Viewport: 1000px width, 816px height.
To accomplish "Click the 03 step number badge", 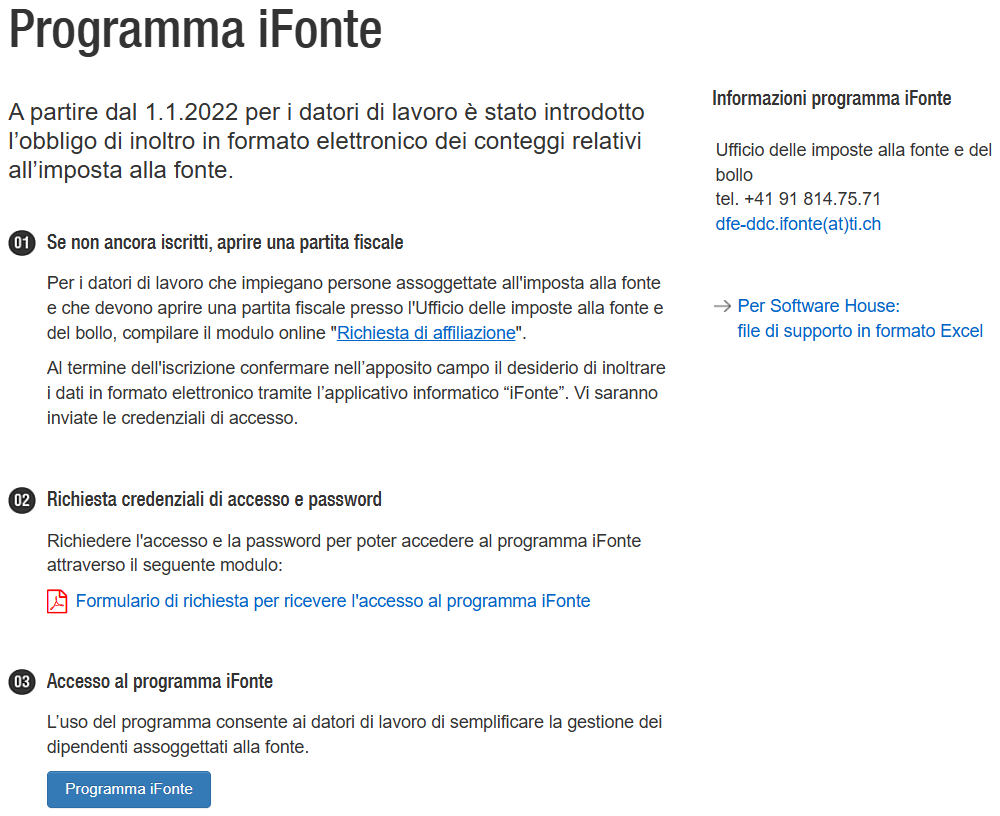I will 20,682.
